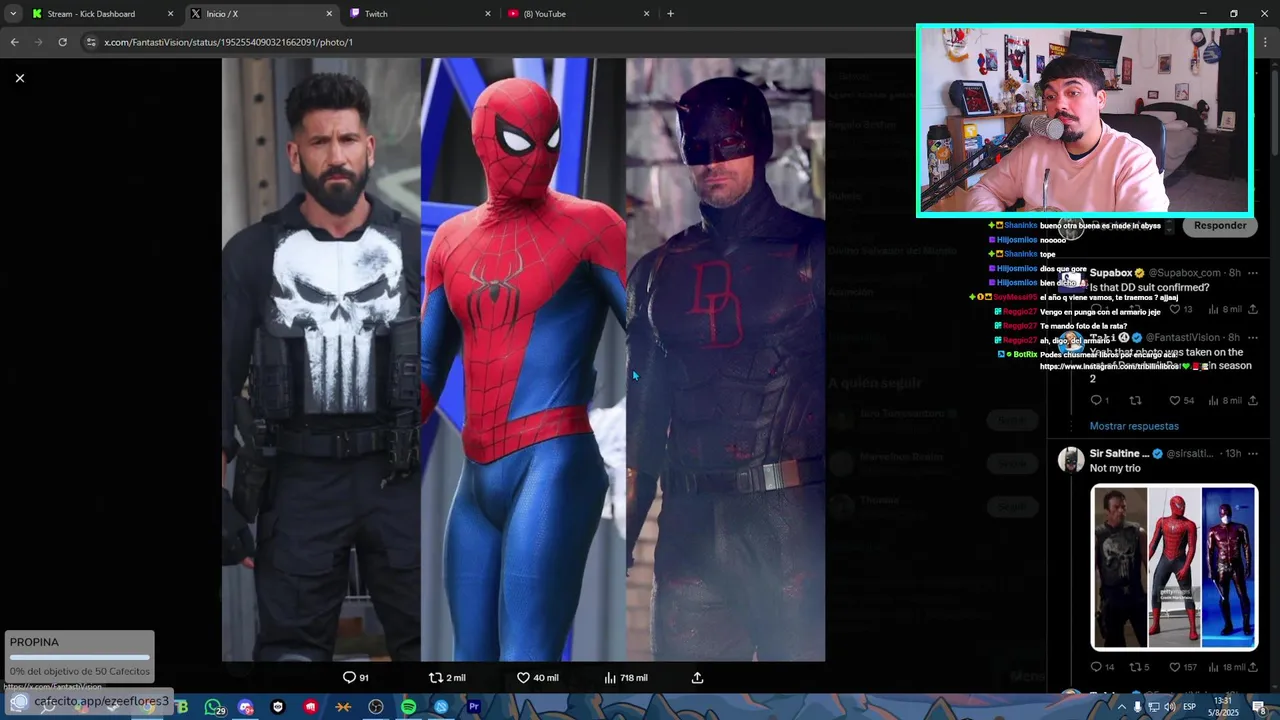Repost the photo using the 2 mil retweet icon
Image resolution: width=1280 pixels, height=720 pixels.
pyautogui.click(x=447, y=678)
